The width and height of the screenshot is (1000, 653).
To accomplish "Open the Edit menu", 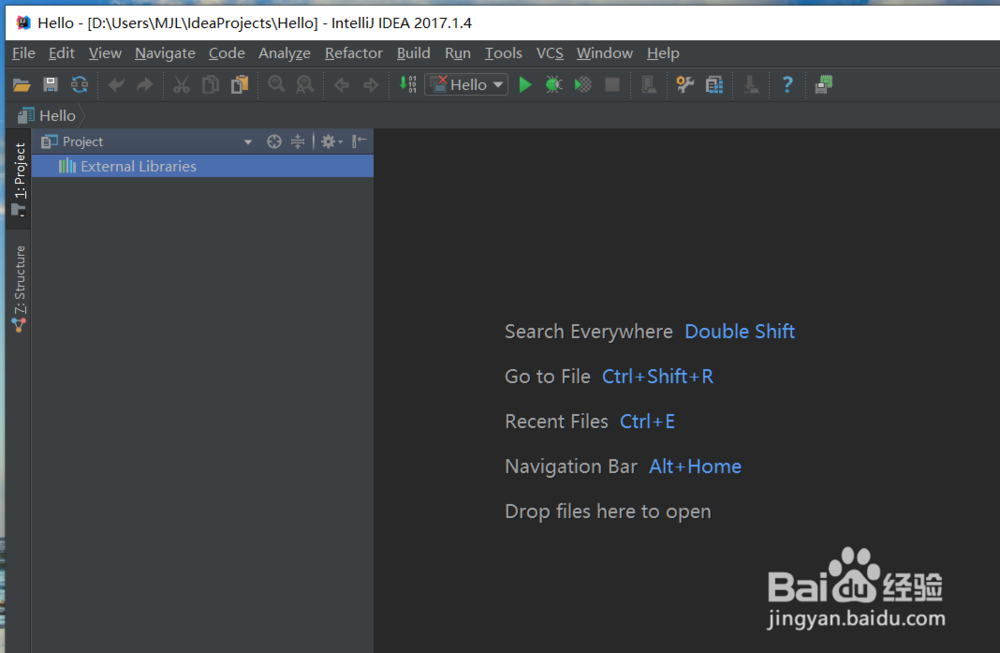I will (62, 54).
